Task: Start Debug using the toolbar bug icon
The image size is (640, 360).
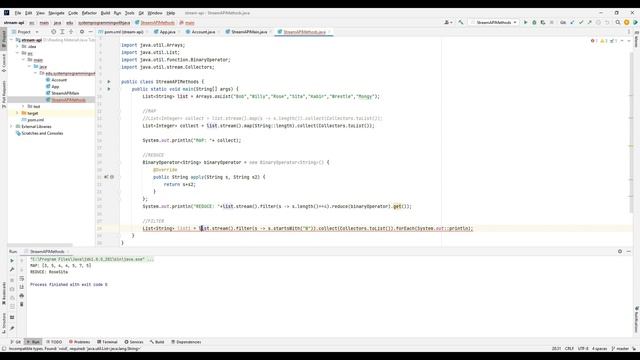Action: point(534,22)
